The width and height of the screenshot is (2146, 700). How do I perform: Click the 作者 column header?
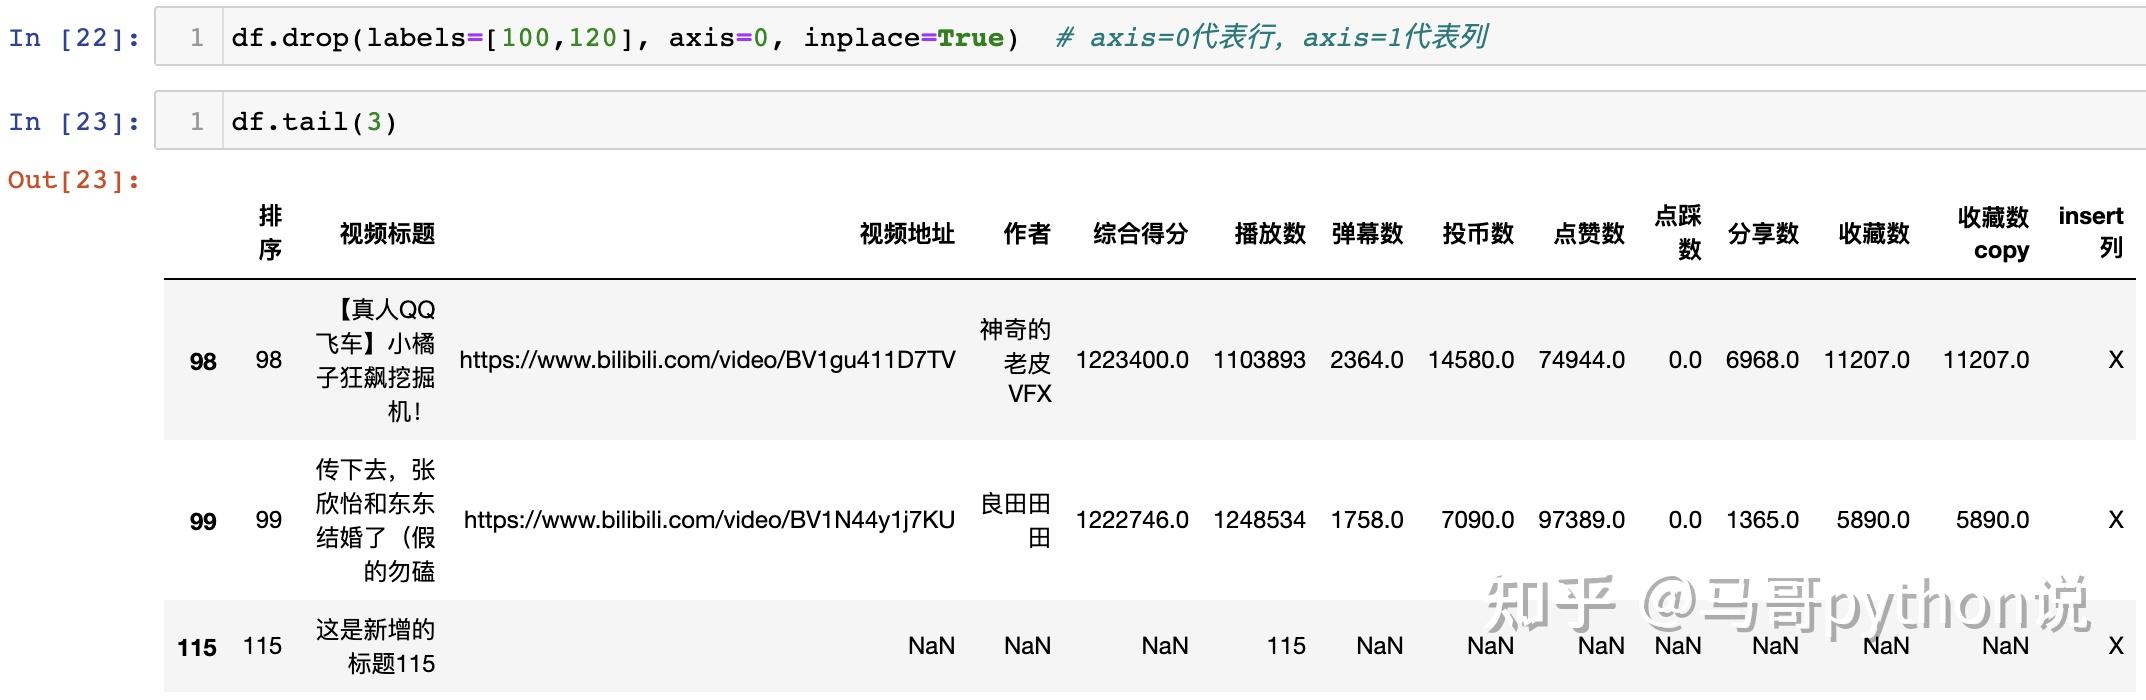[x=1027, y=233]
